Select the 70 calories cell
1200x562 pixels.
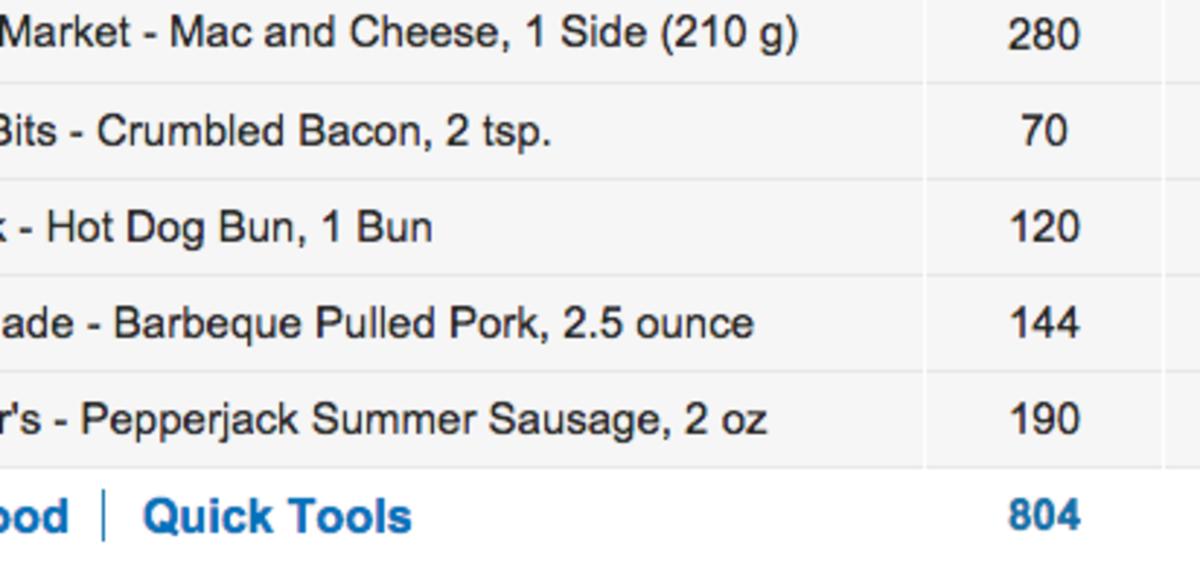[x=1043, y=131]
